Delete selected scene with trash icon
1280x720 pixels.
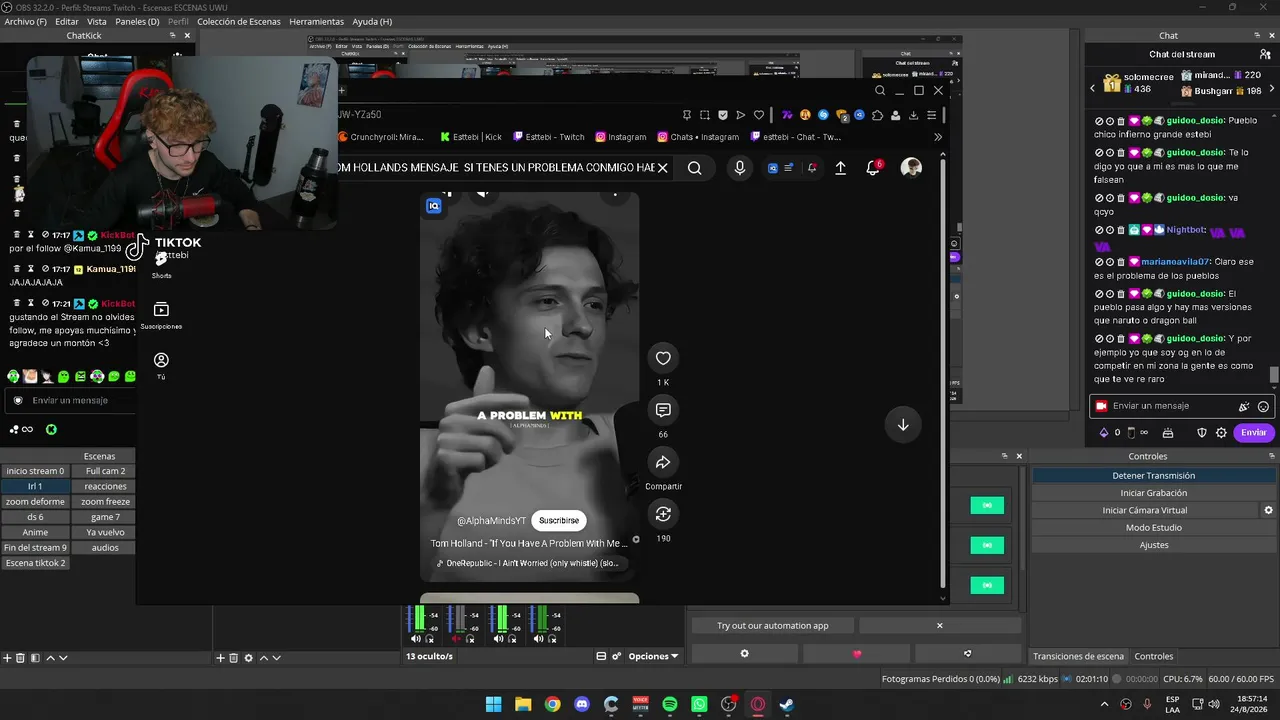tap(20, 658)
